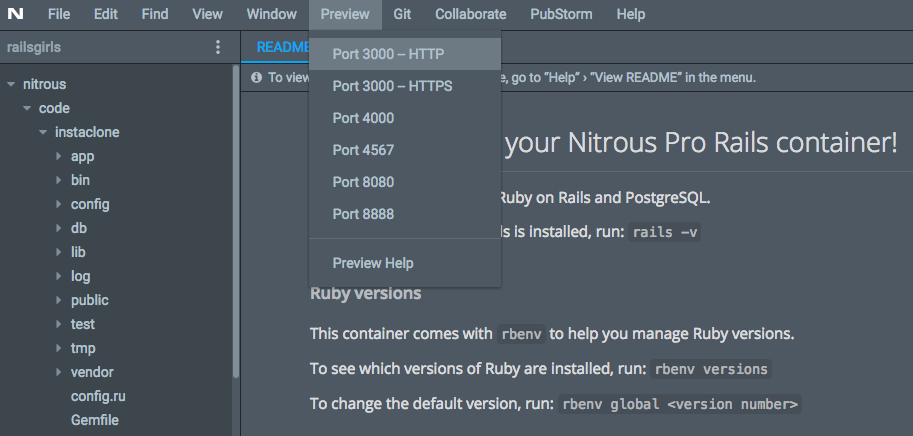Collapse the code folder
The image size is (913, 436).
[x=27, y=109]
